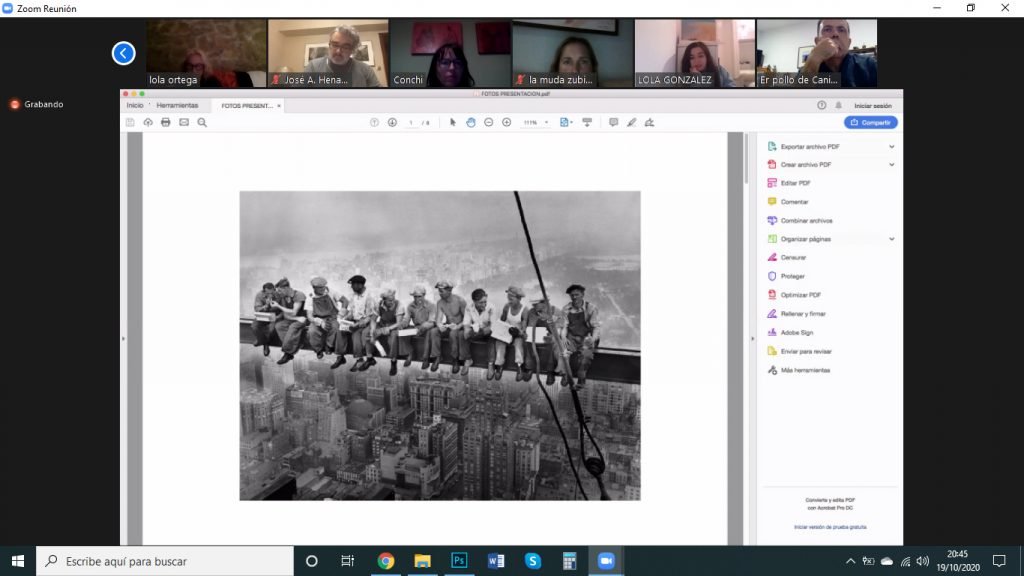Screen dimensions: 1024x576
Task: Click the zoom out minus icon
Action: 488,122
